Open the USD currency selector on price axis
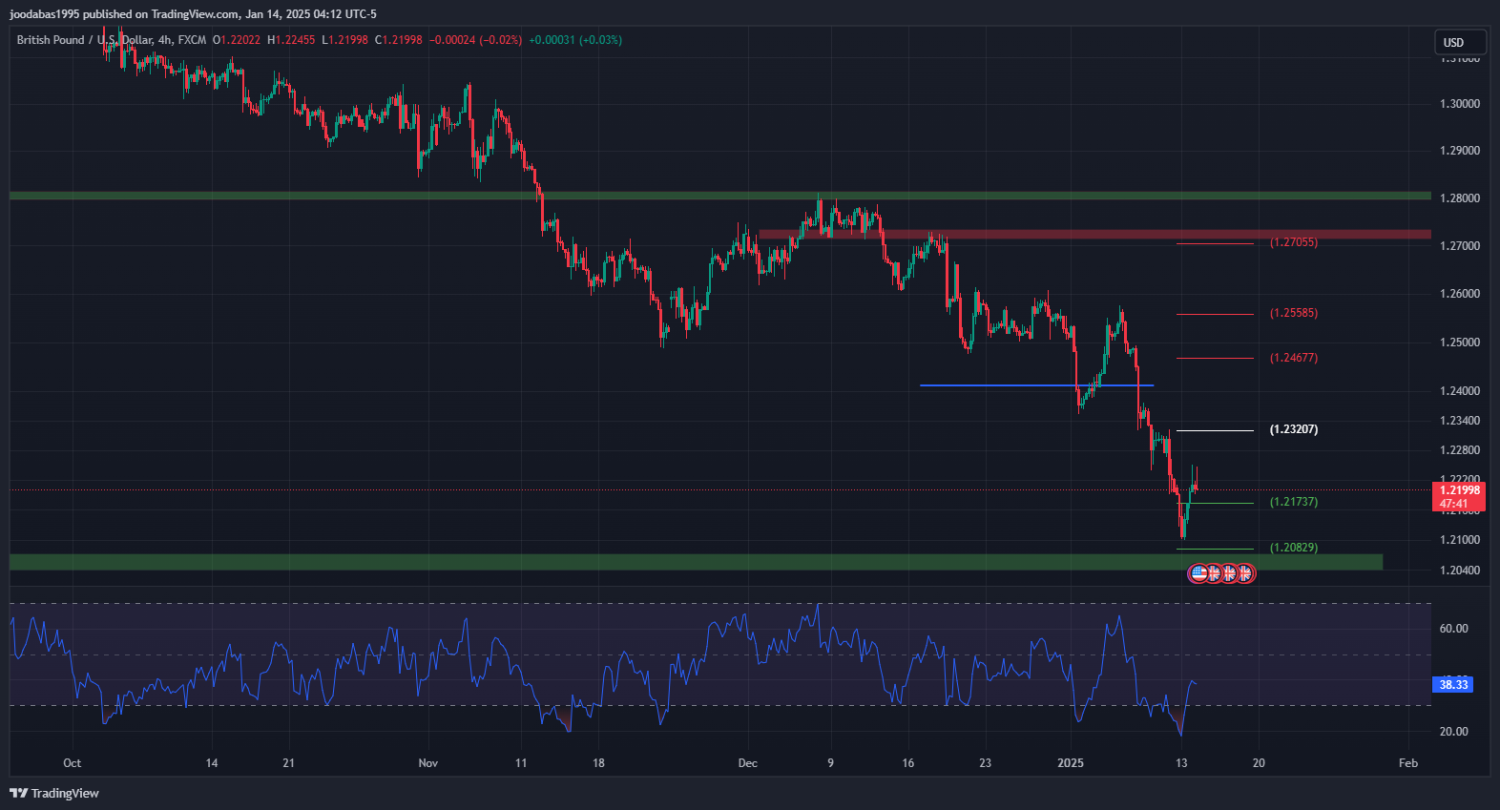The width and height of the screenshot is (1500, 810). tap(1453, 42)
